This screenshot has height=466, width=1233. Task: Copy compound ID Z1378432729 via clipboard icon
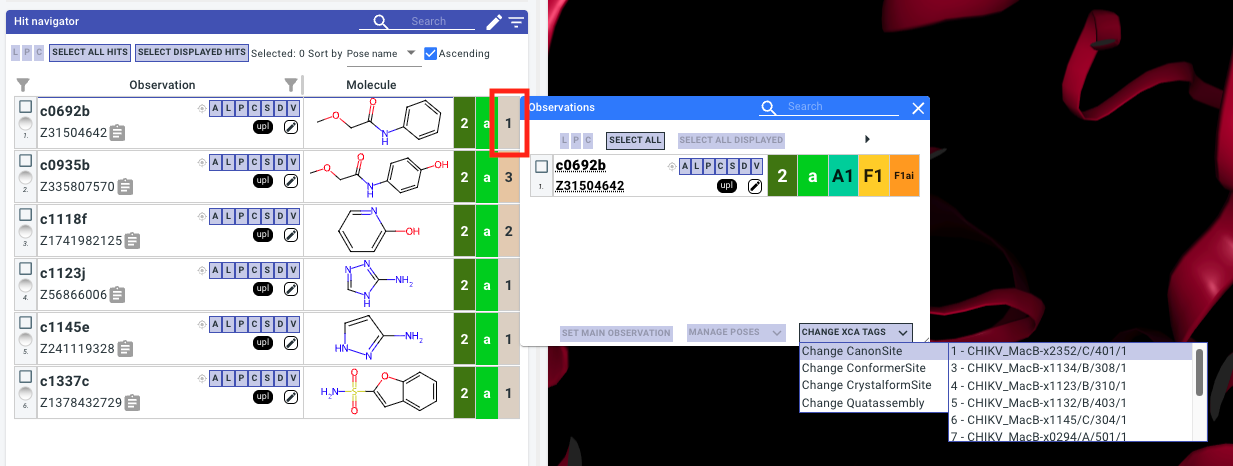tap(133, 402)
